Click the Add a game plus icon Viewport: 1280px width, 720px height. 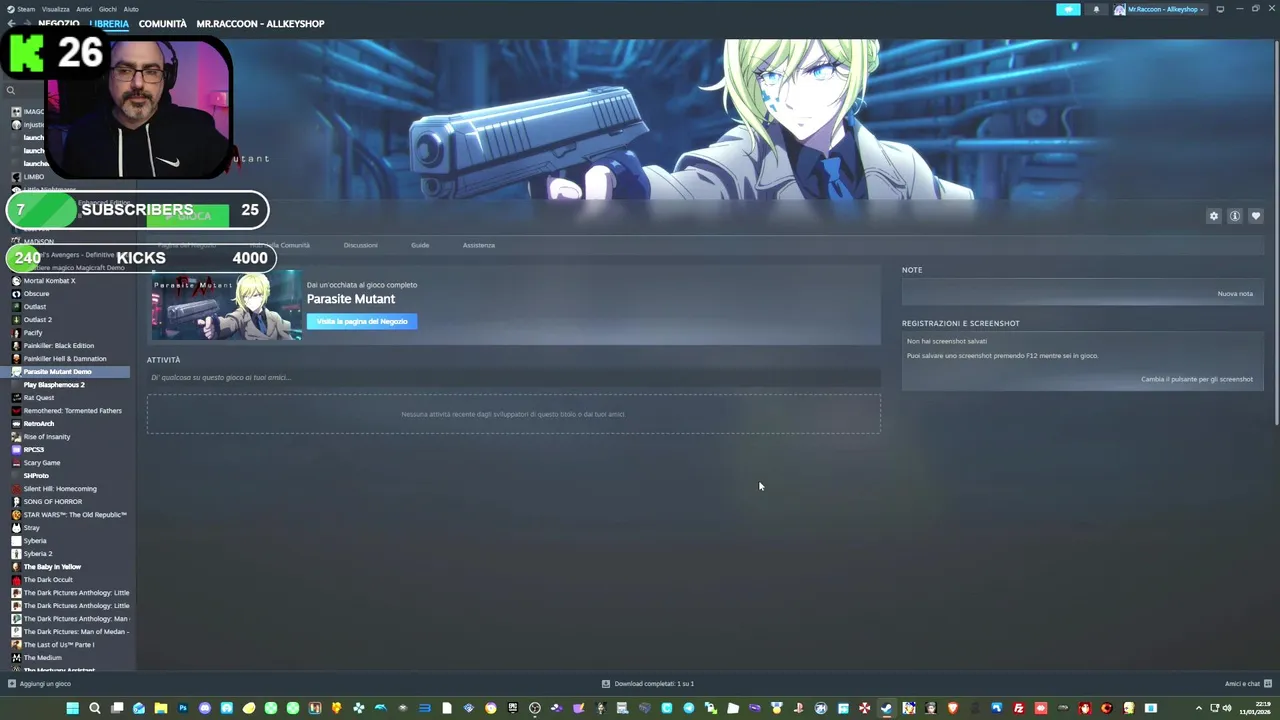(12, 684)
